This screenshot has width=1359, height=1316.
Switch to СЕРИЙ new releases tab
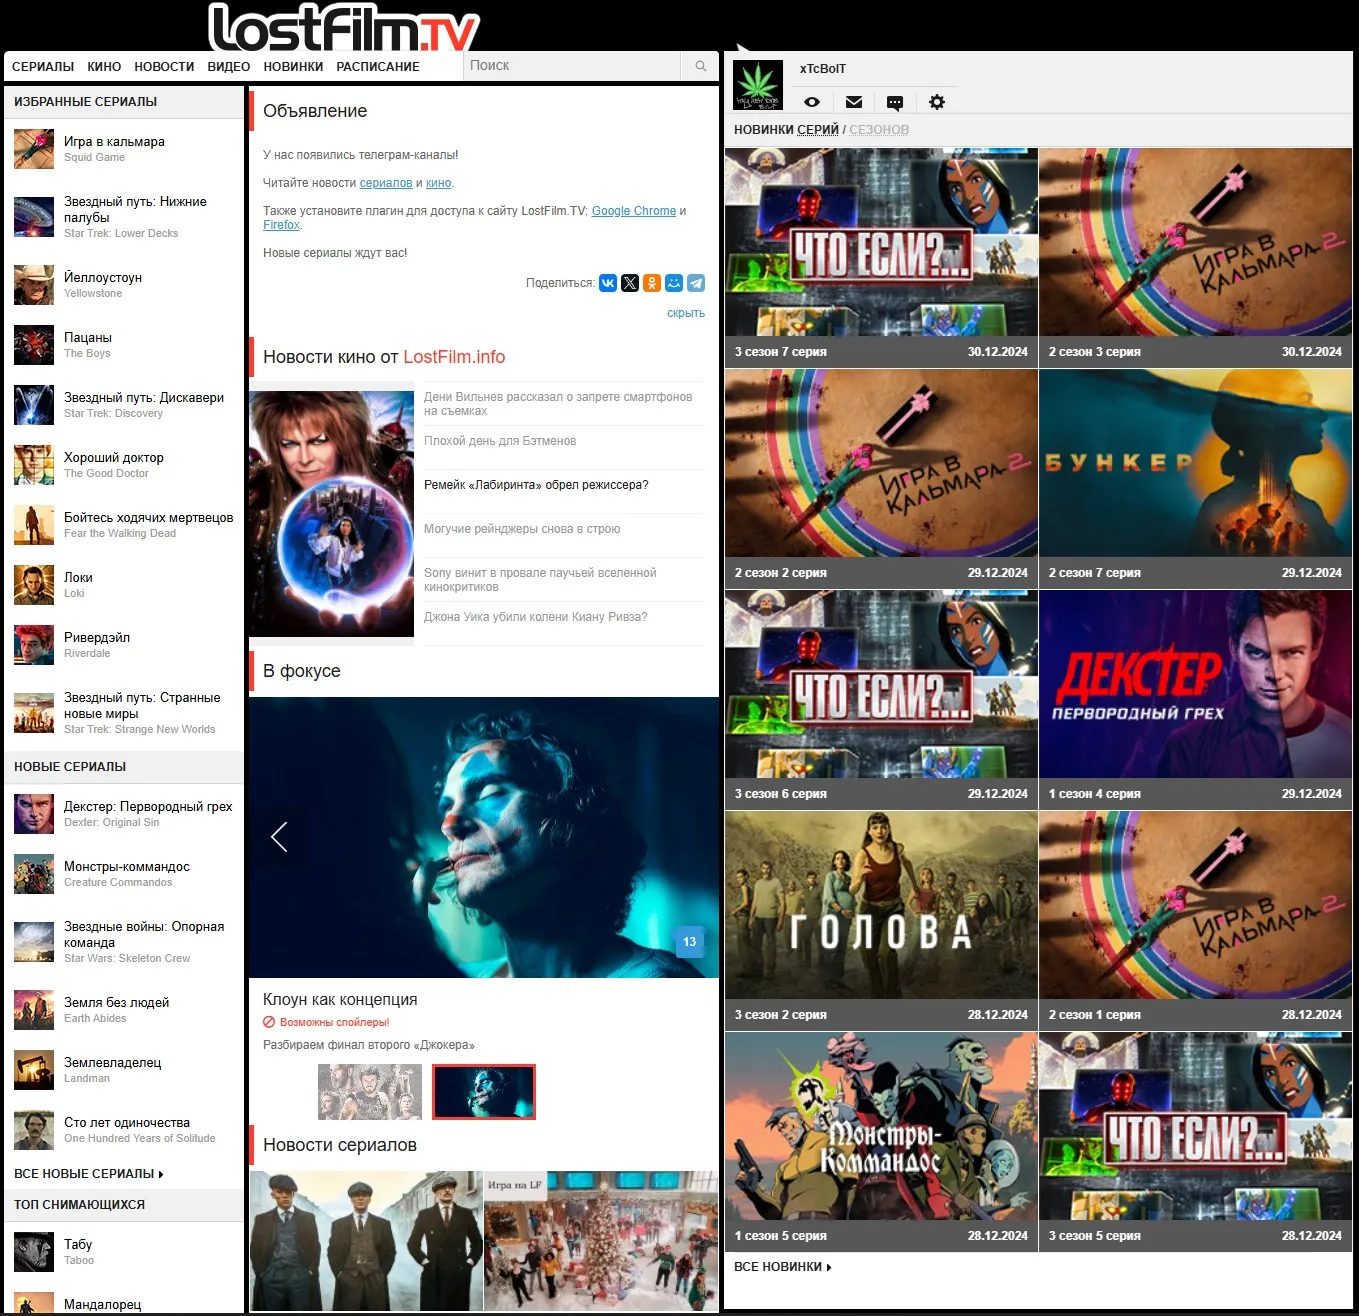(818, 130)
